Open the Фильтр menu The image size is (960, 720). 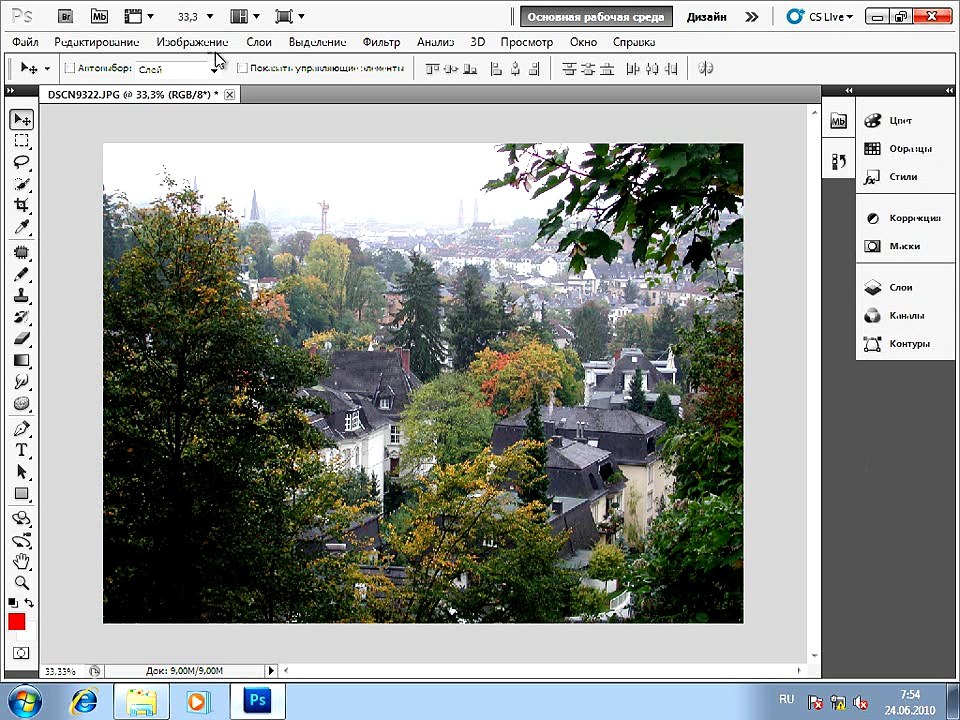pyautogui.click(x=381, y=42)
